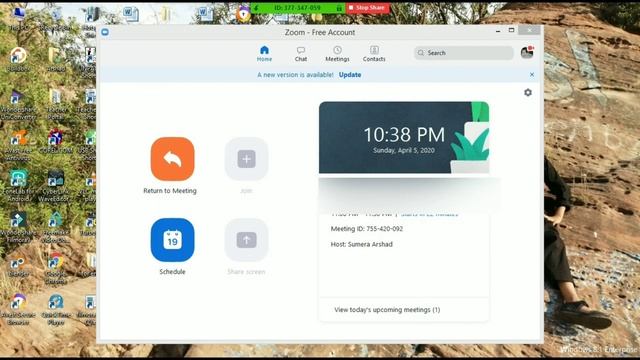Select the This PC desktop icon
This screenshot has height=360, width=640.
(x=18, y=19)
